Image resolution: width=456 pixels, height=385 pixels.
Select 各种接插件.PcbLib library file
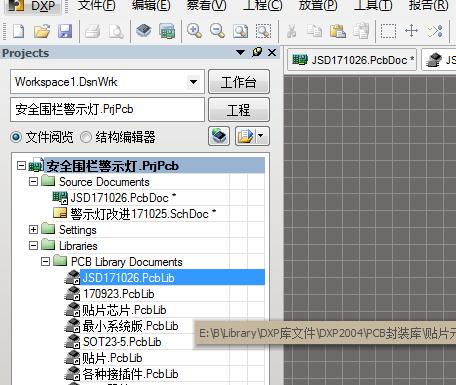pos(130,374)
